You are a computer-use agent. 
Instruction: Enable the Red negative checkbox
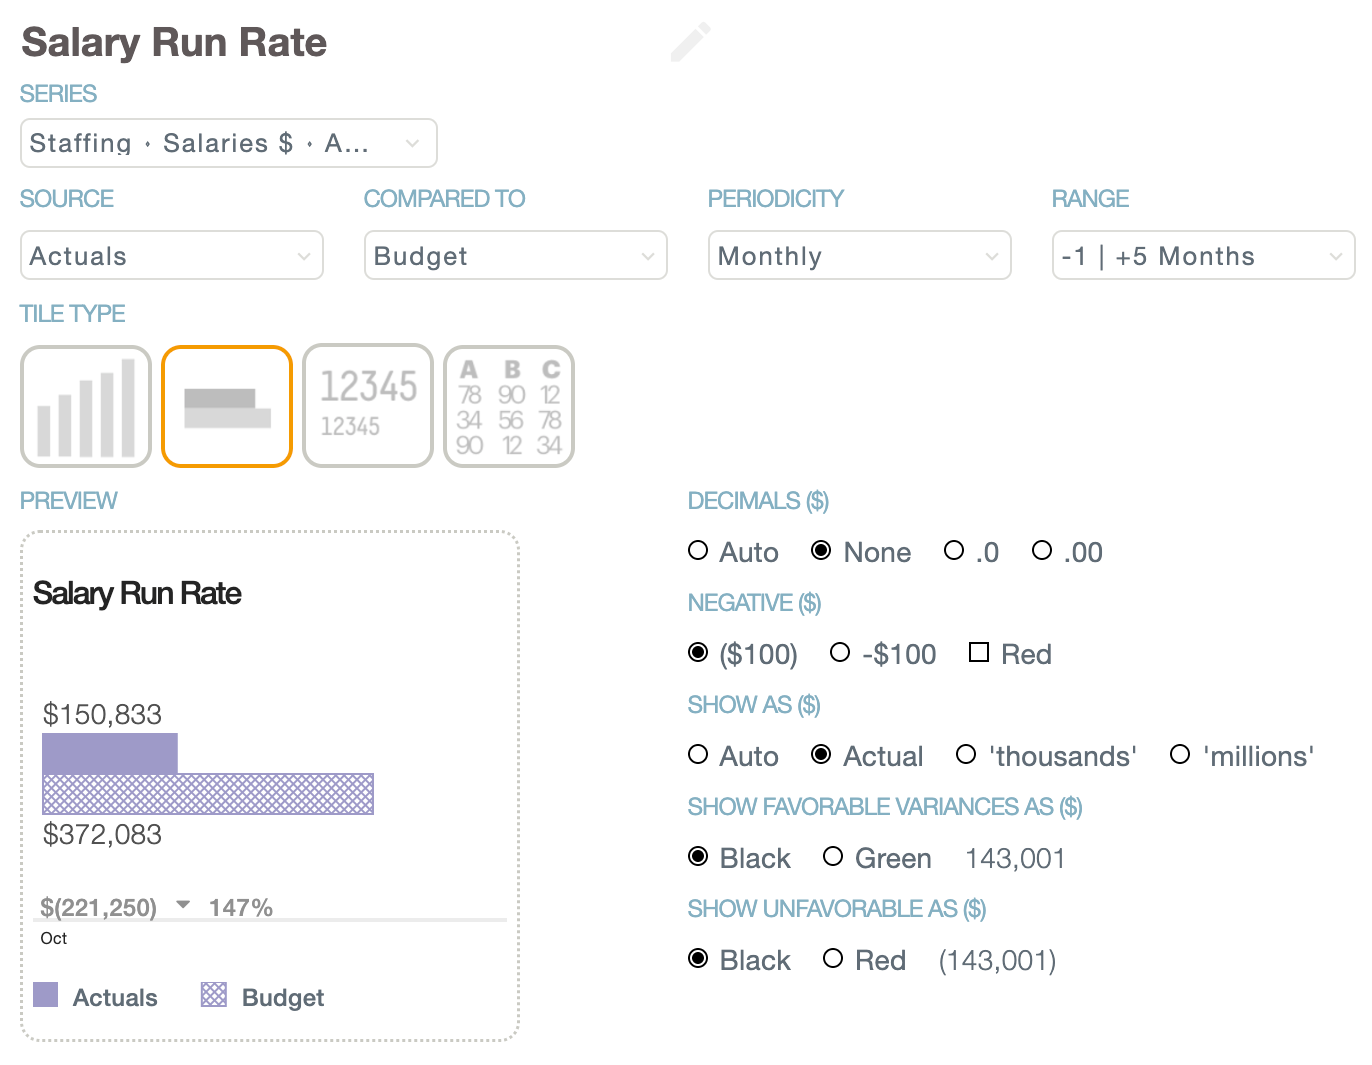pyautogui.click(x=979, y=653)
